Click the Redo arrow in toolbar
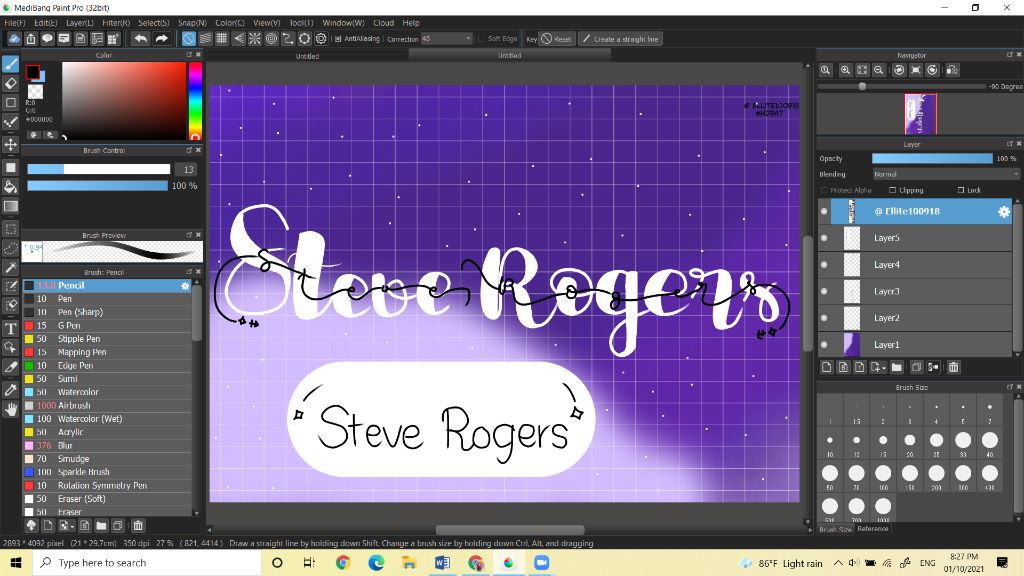This screenshot has width=1024, height=576. (x=161, y=39)
